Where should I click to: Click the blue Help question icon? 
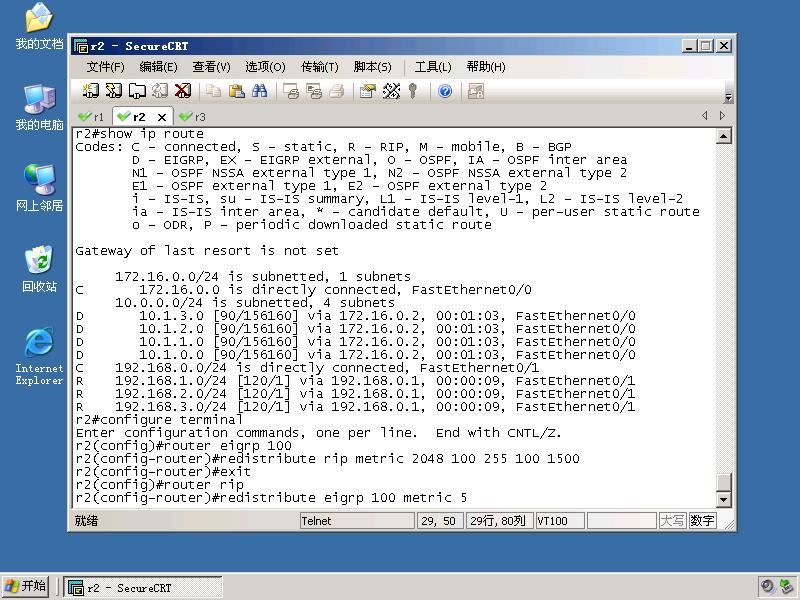click(x=445, y=91)
